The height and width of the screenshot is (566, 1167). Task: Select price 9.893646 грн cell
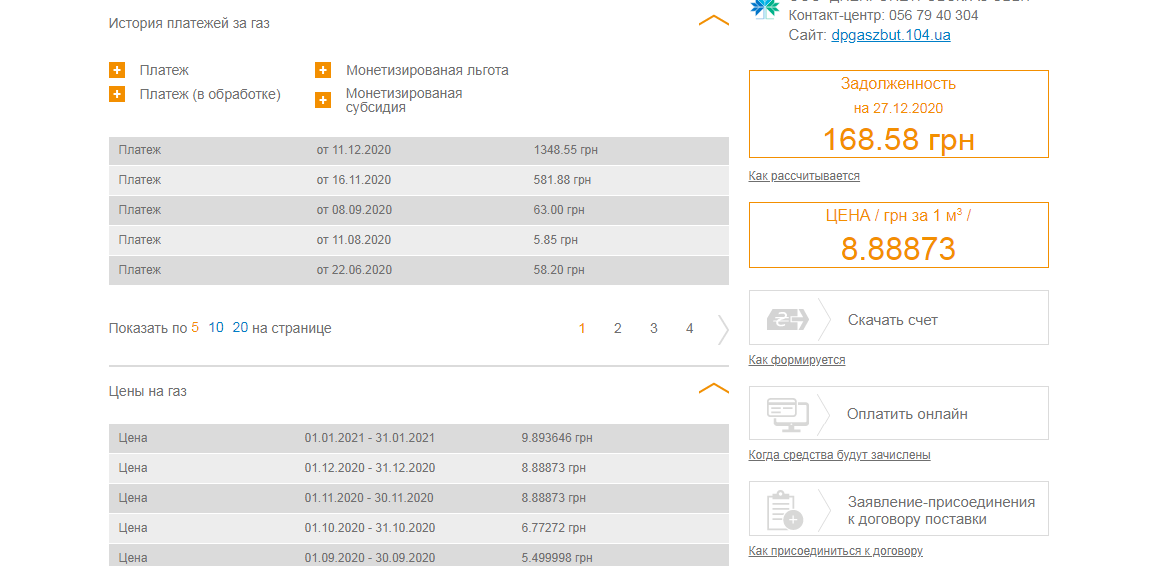pyautogui.click(x=557, y=438)
